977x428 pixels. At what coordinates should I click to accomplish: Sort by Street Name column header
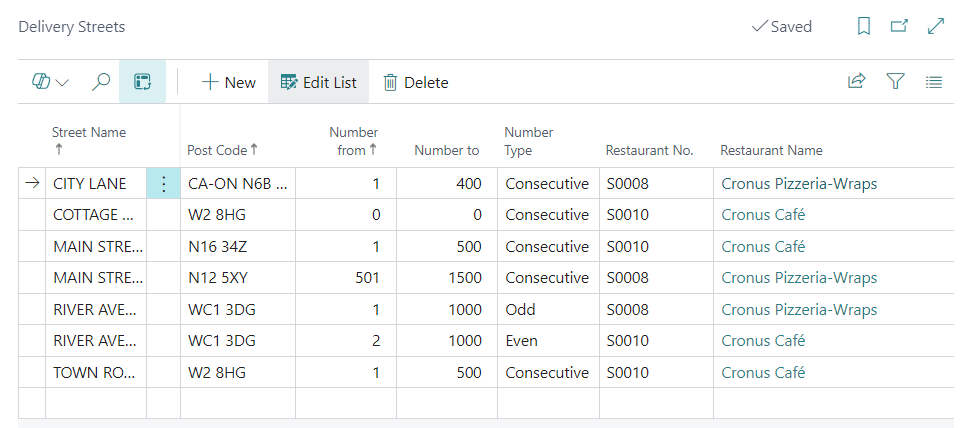point(88,132)
